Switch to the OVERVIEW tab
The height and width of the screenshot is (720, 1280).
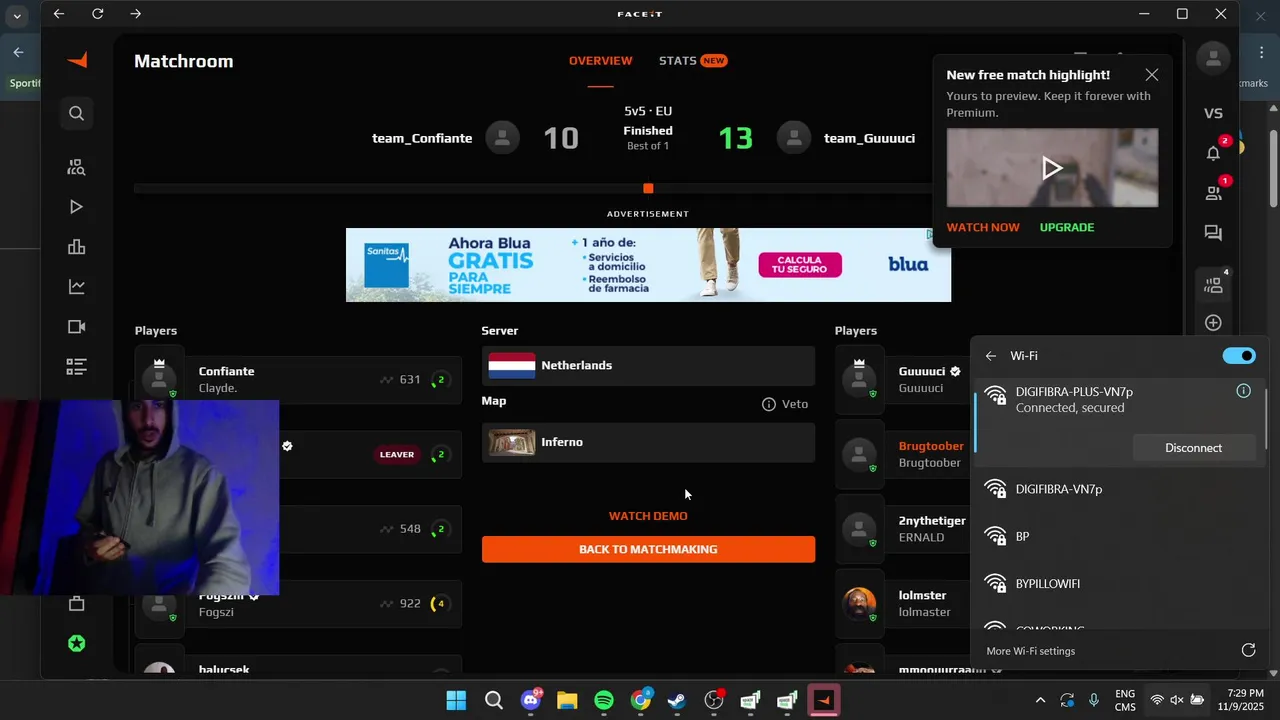point(600,61)
